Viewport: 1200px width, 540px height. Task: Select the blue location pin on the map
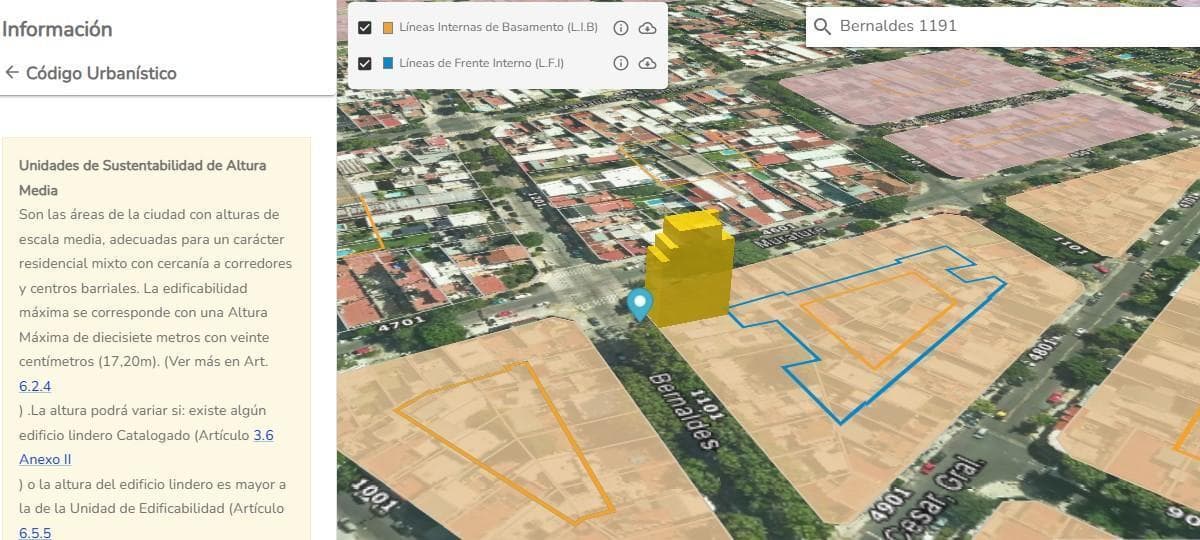639,303
